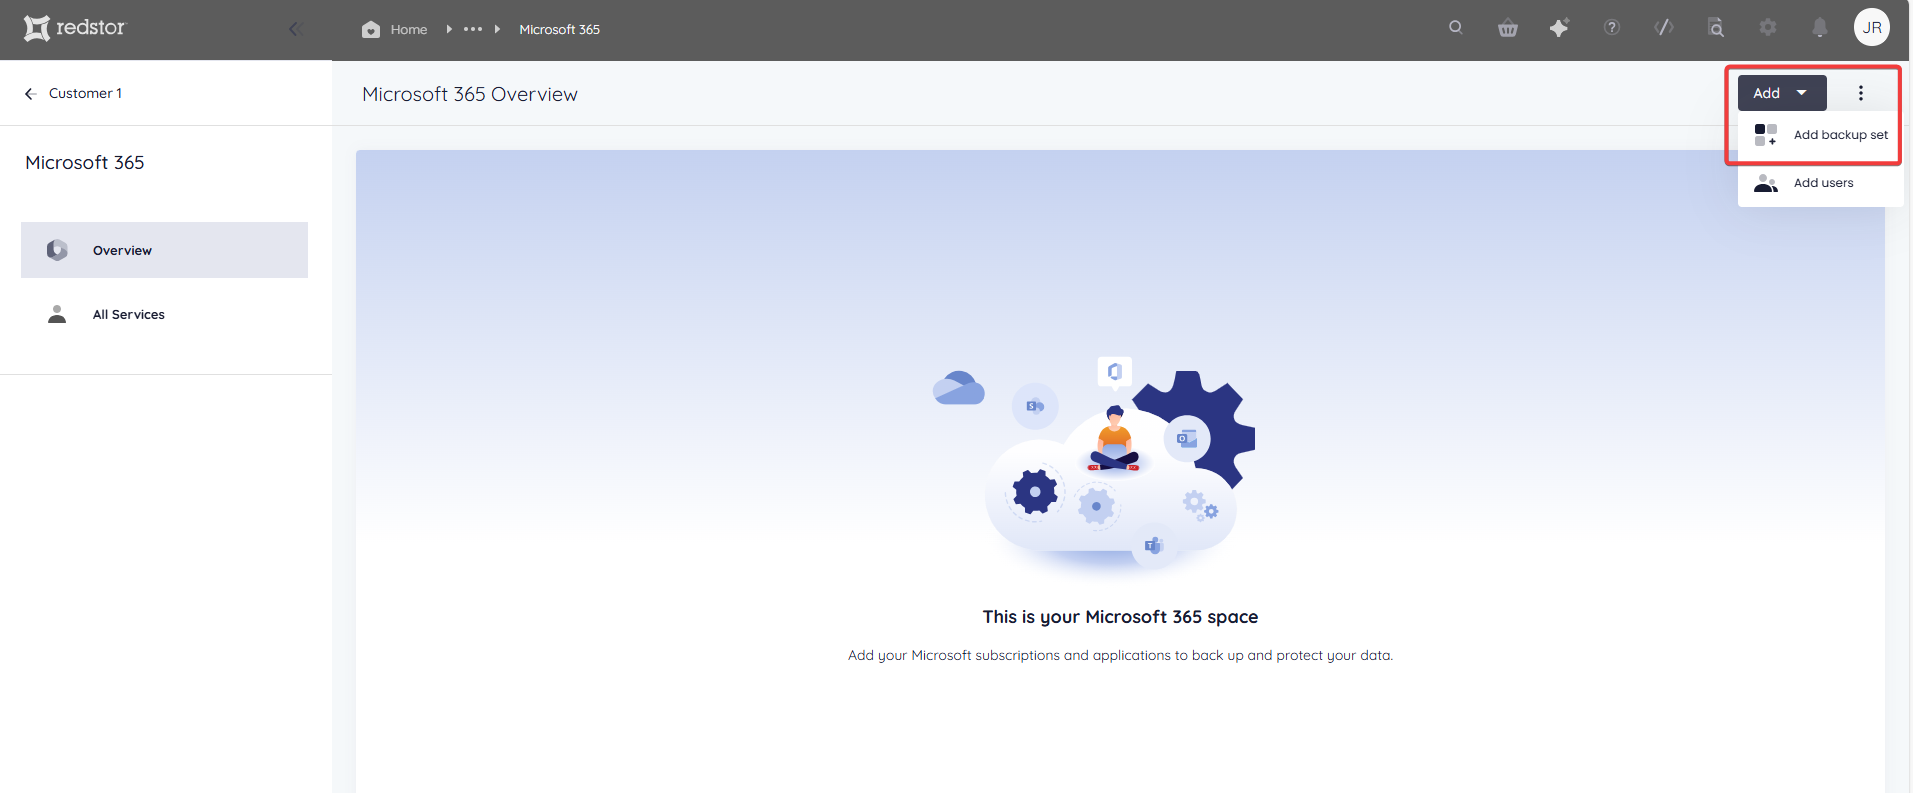Screen dimensions: 1913x793
Task: Open the document search icon
Action: coord(1716,27)
